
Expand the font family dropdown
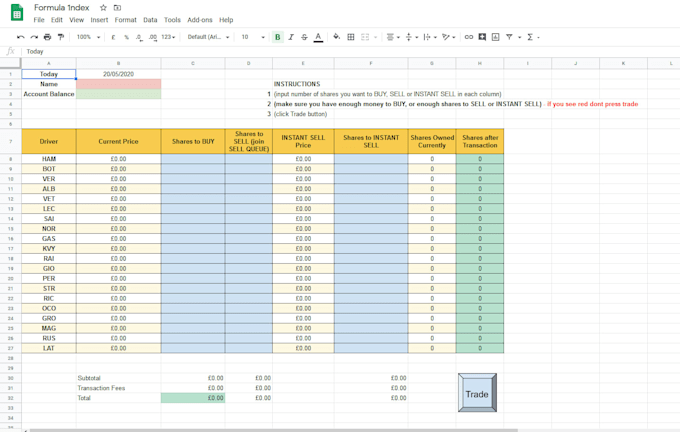coord(207,37)
